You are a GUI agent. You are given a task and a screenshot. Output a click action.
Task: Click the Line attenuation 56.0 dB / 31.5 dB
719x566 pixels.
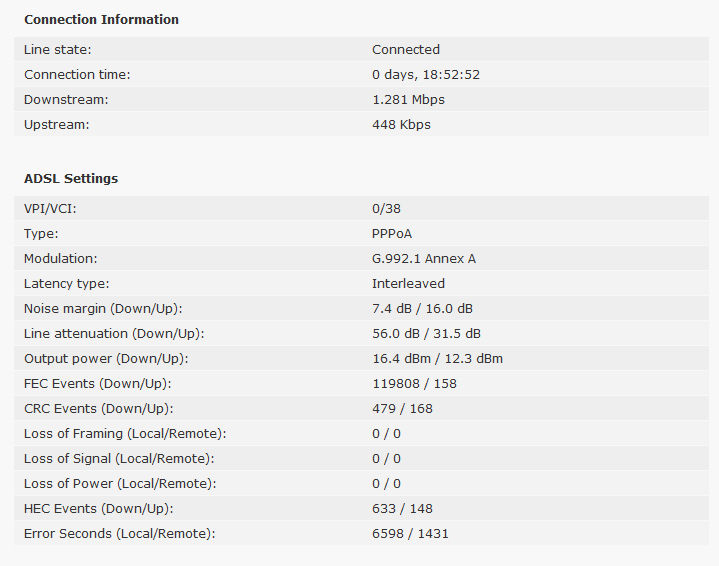click(x=426, y=333)
